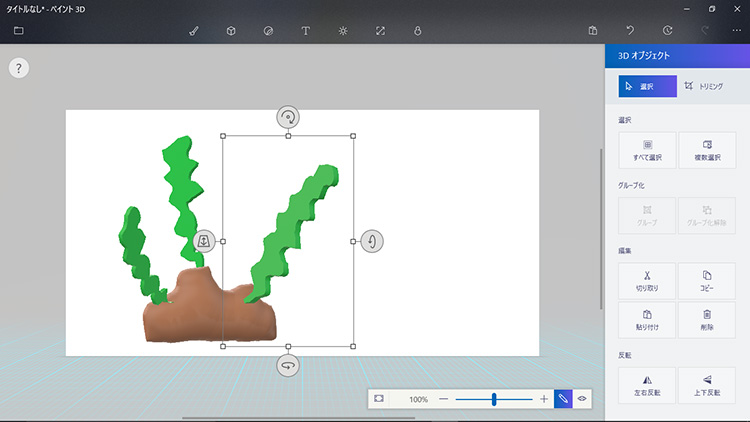The width and height of the screenshot is (750, 422).
Task: Open the History clock icon
Action: click(x=667, y=31)
